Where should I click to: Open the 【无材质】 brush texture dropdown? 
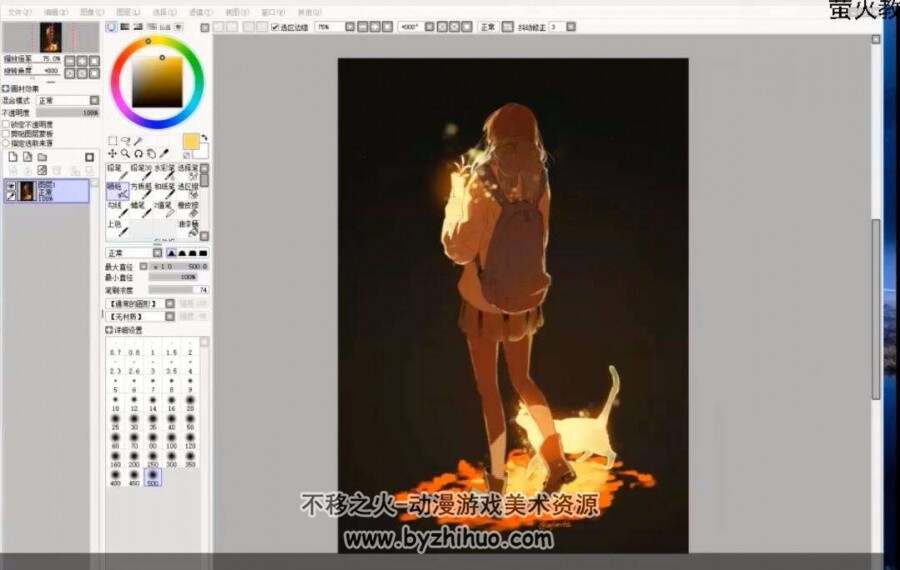[141, 317]
